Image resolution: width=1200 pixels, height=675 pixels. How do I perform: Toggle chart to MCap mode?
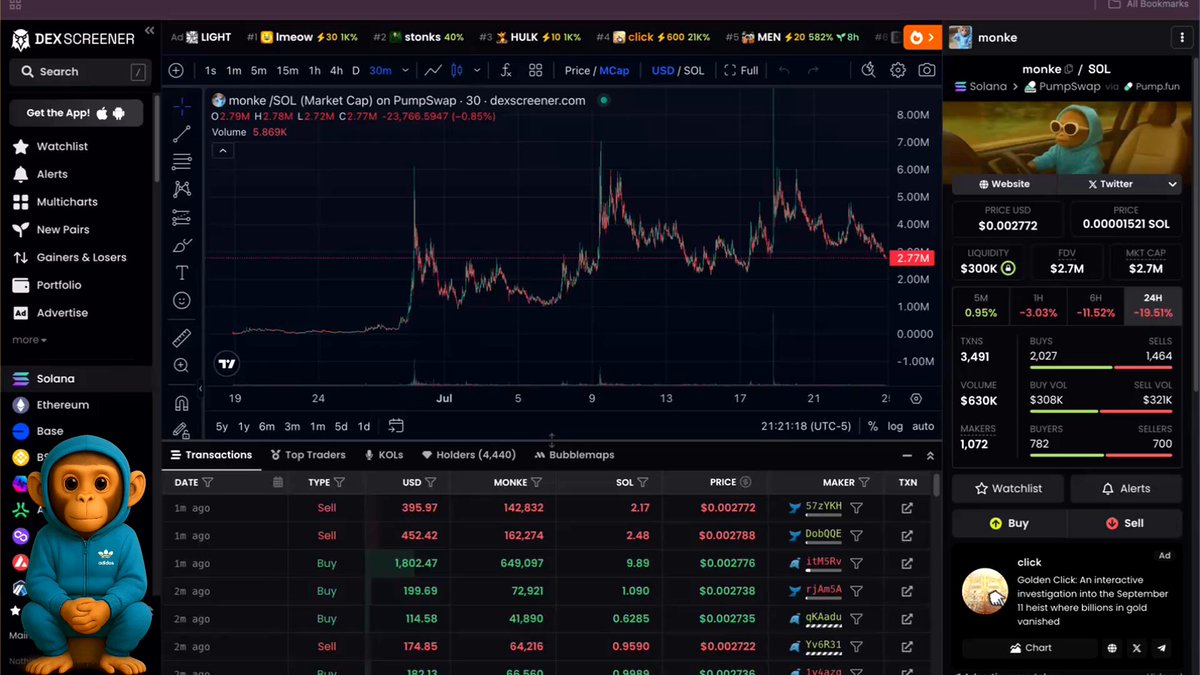[614, 70]
